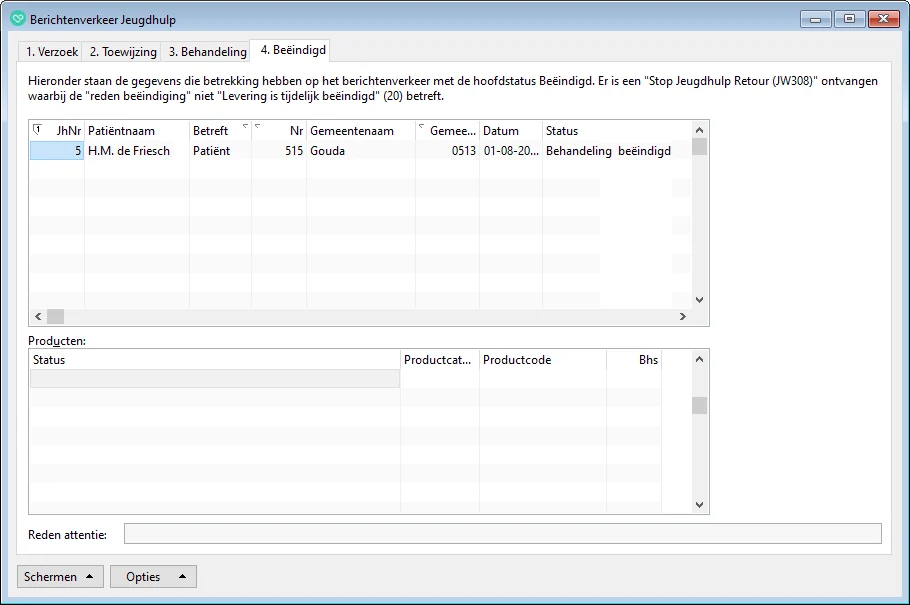Sort by the Patiëntnaam column header
The image size is (910, 605).
pyautogui.click(x=136, y=131)
